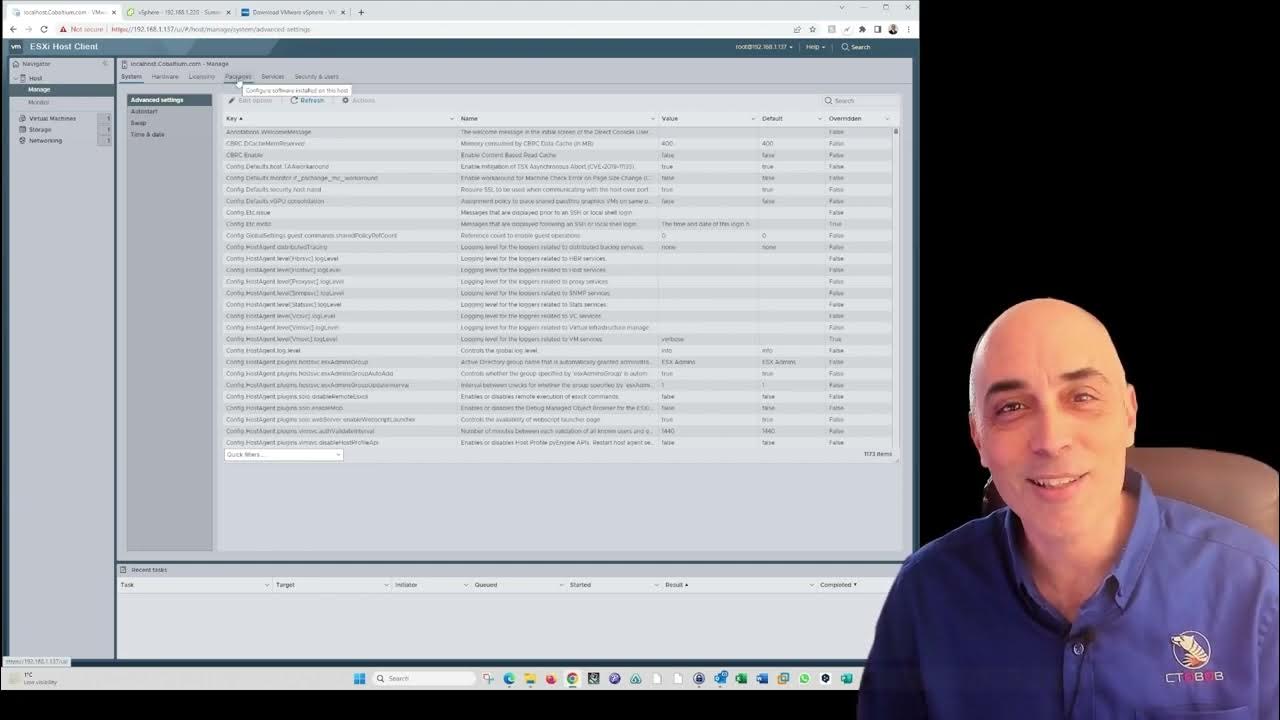The height and width of the screenshot is (720, 1280).
Task: Select the Config.HostAgent.log.level row
Action: [x=558, y=350]
